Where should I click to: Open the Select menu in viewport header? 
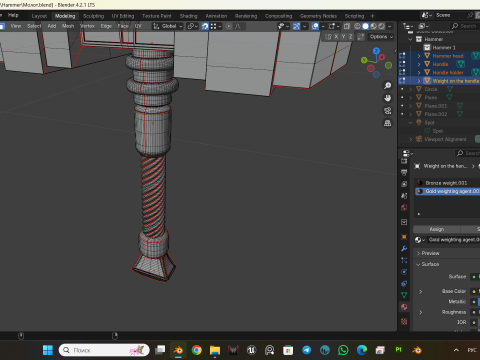(34, 26)
